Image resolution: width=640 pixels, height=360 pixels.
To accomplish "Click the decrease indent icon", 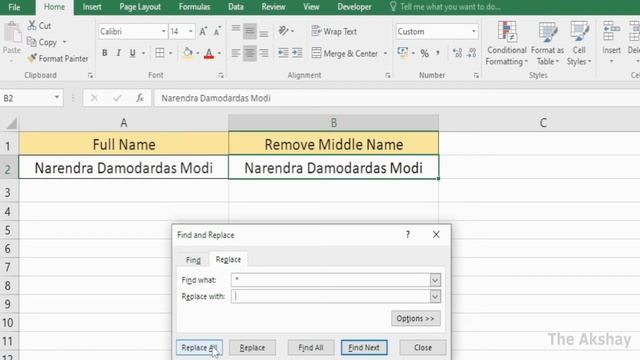I will pyautogui.click(x=283, y=53).
